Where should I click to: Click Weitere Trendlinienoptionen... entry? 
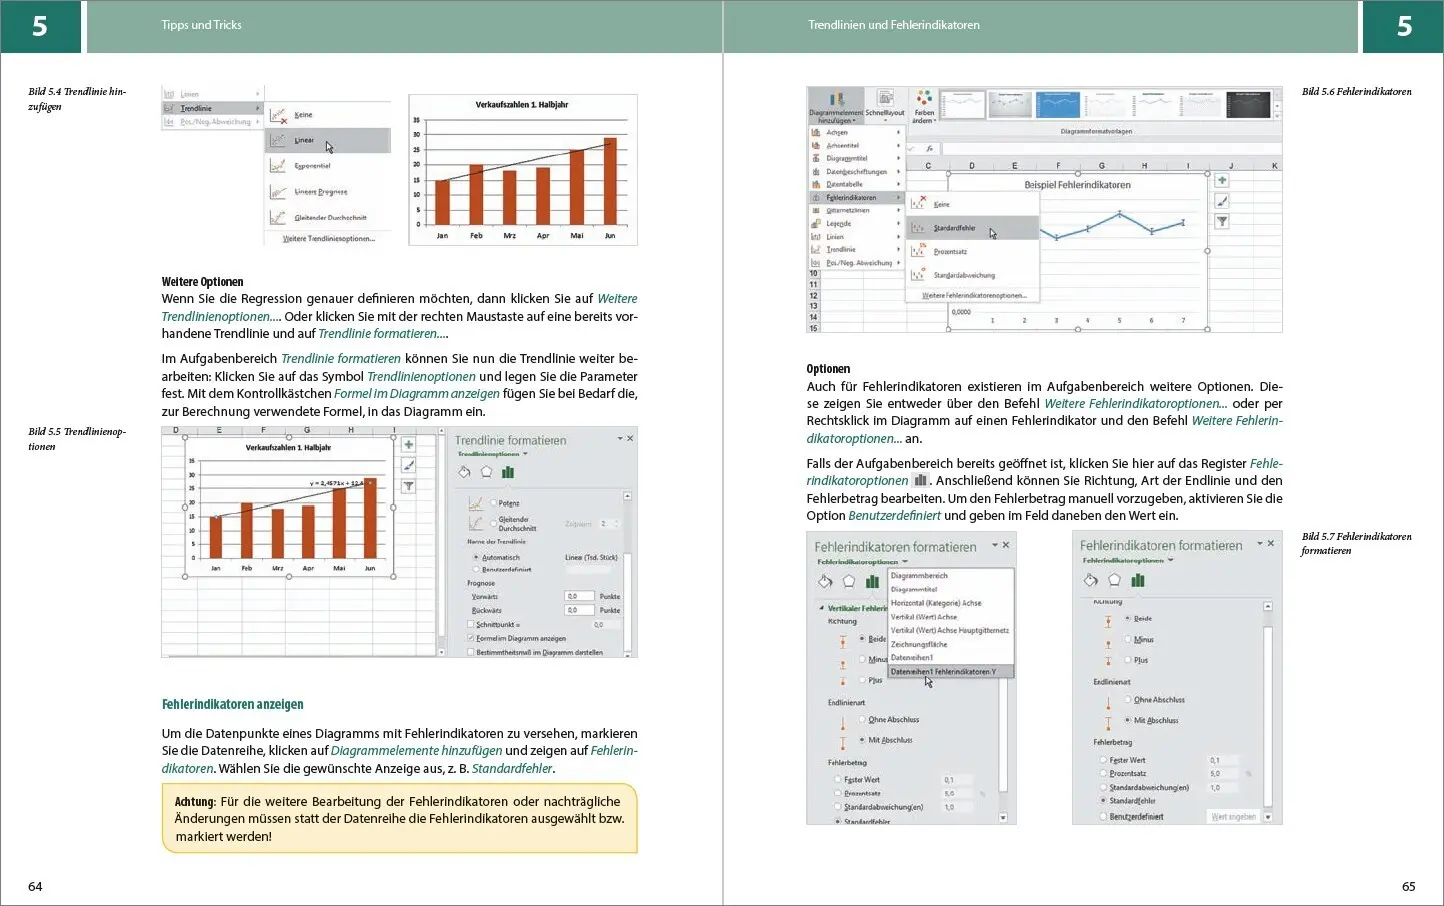click(x=329, y=239)
